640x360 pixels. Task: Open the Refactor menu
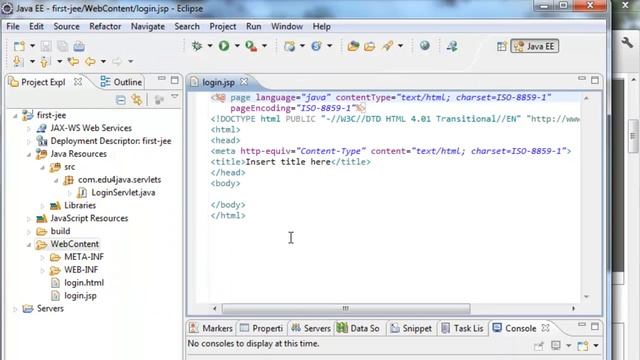105,27
